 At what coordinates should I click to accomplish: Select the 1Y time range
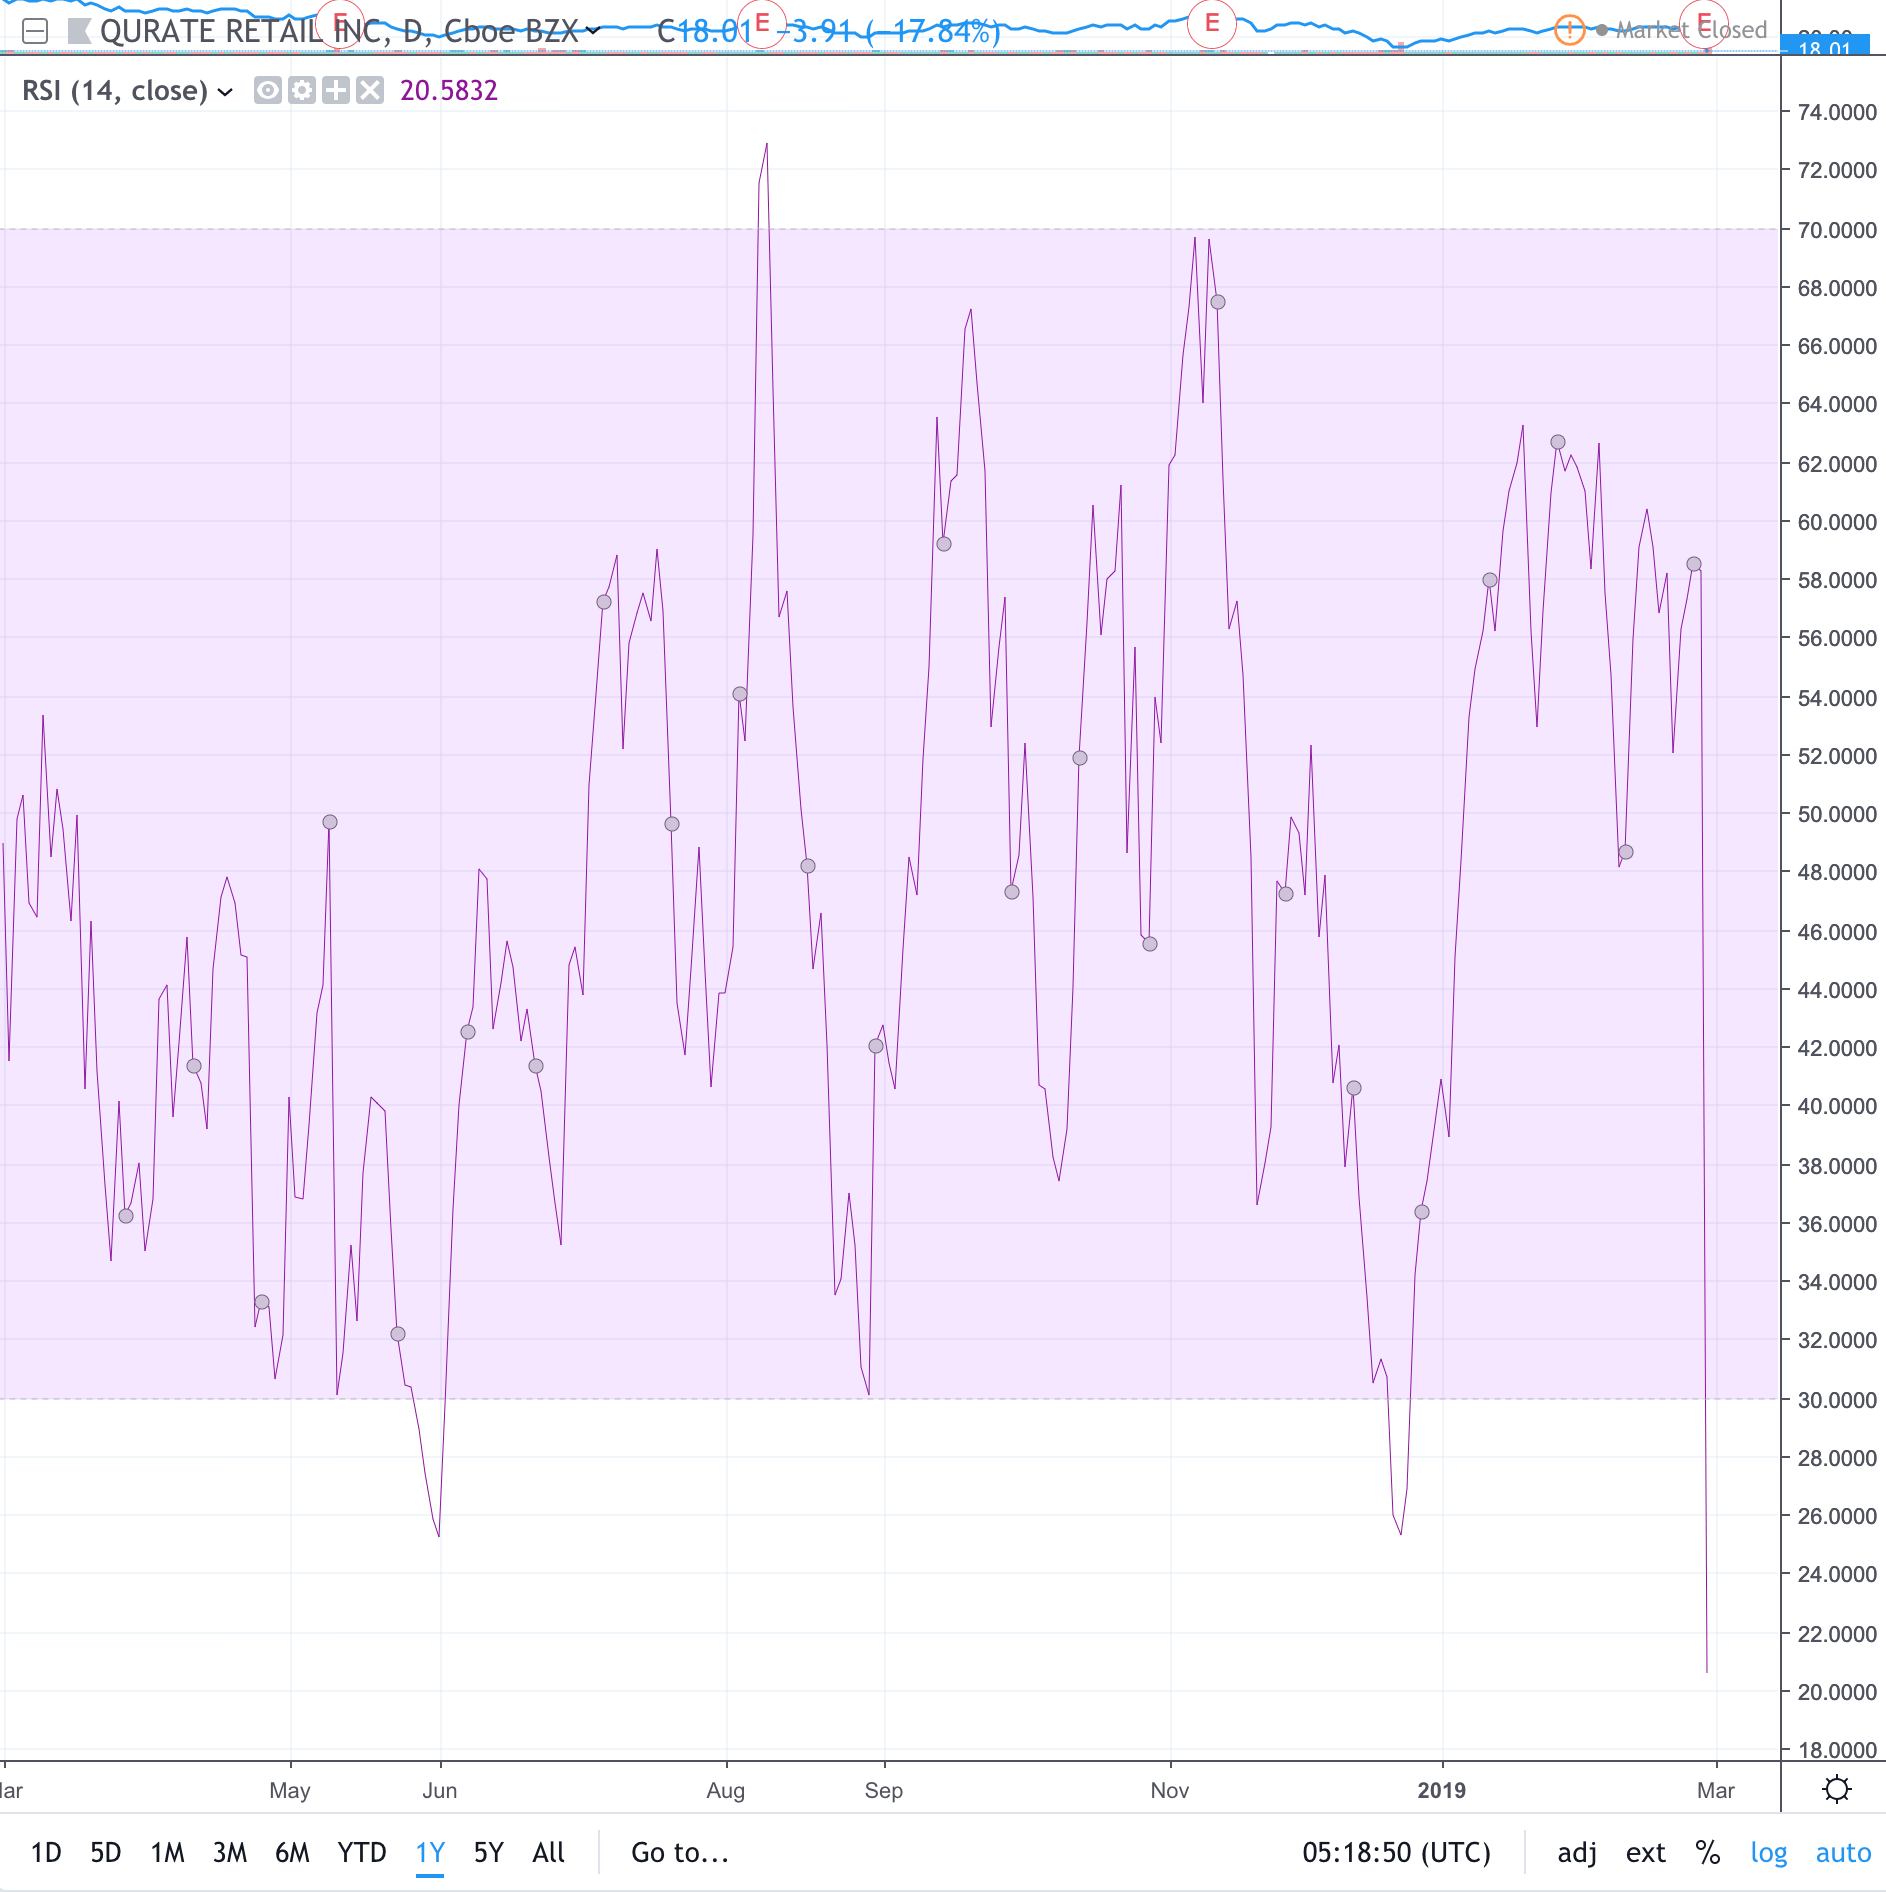[429, 1853]
